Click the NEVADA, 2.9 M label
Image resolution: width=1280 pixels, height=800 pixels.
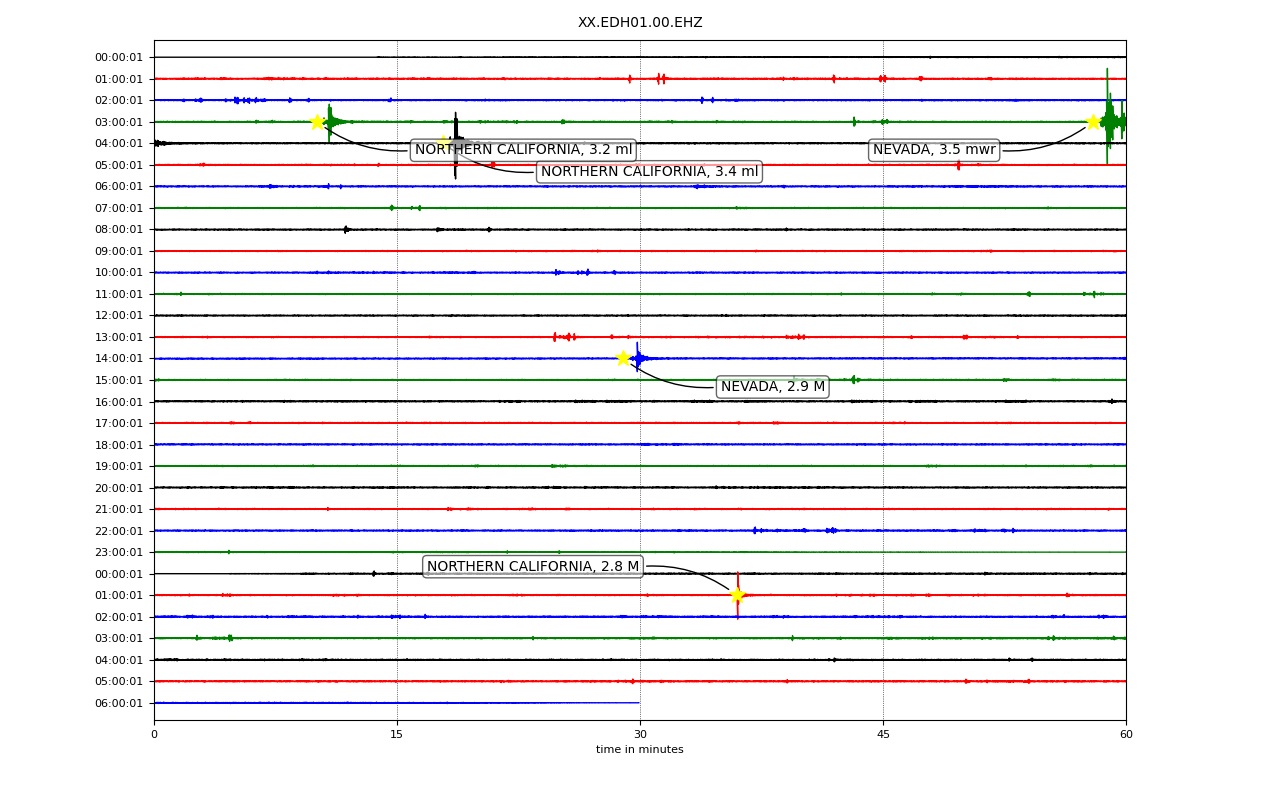[773, 387]
